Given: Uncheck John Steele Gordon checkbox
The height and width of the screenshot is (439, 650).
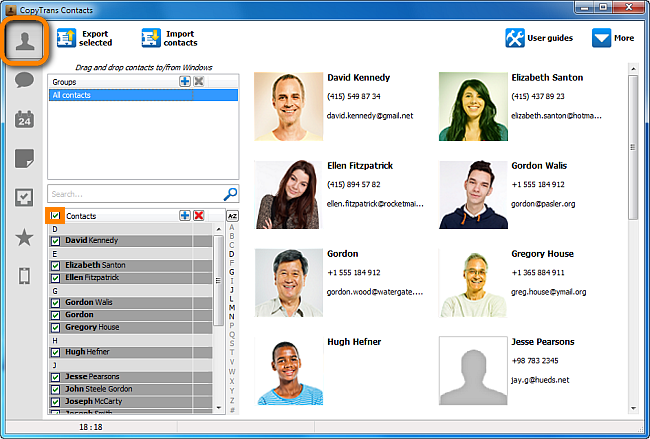Looking at the screenshot, I should (x=56, y=390).
